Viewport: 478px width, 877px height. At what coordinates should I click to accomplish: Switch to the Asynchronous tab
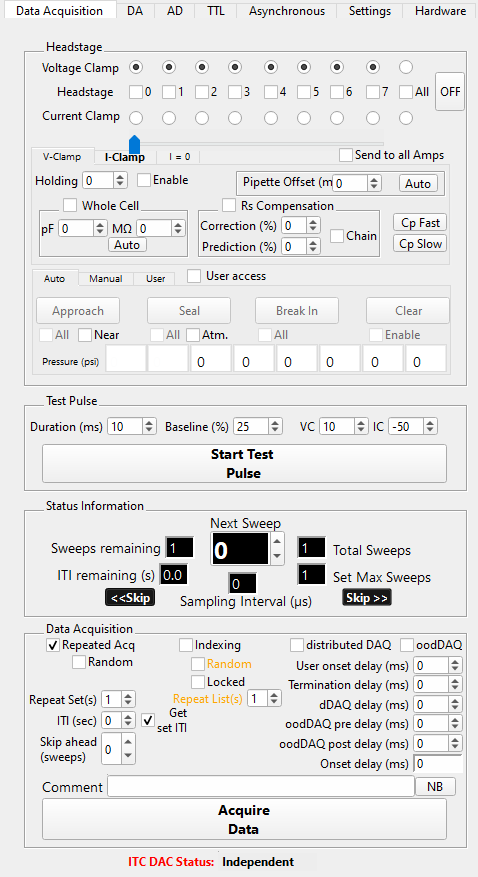(287, 11)
